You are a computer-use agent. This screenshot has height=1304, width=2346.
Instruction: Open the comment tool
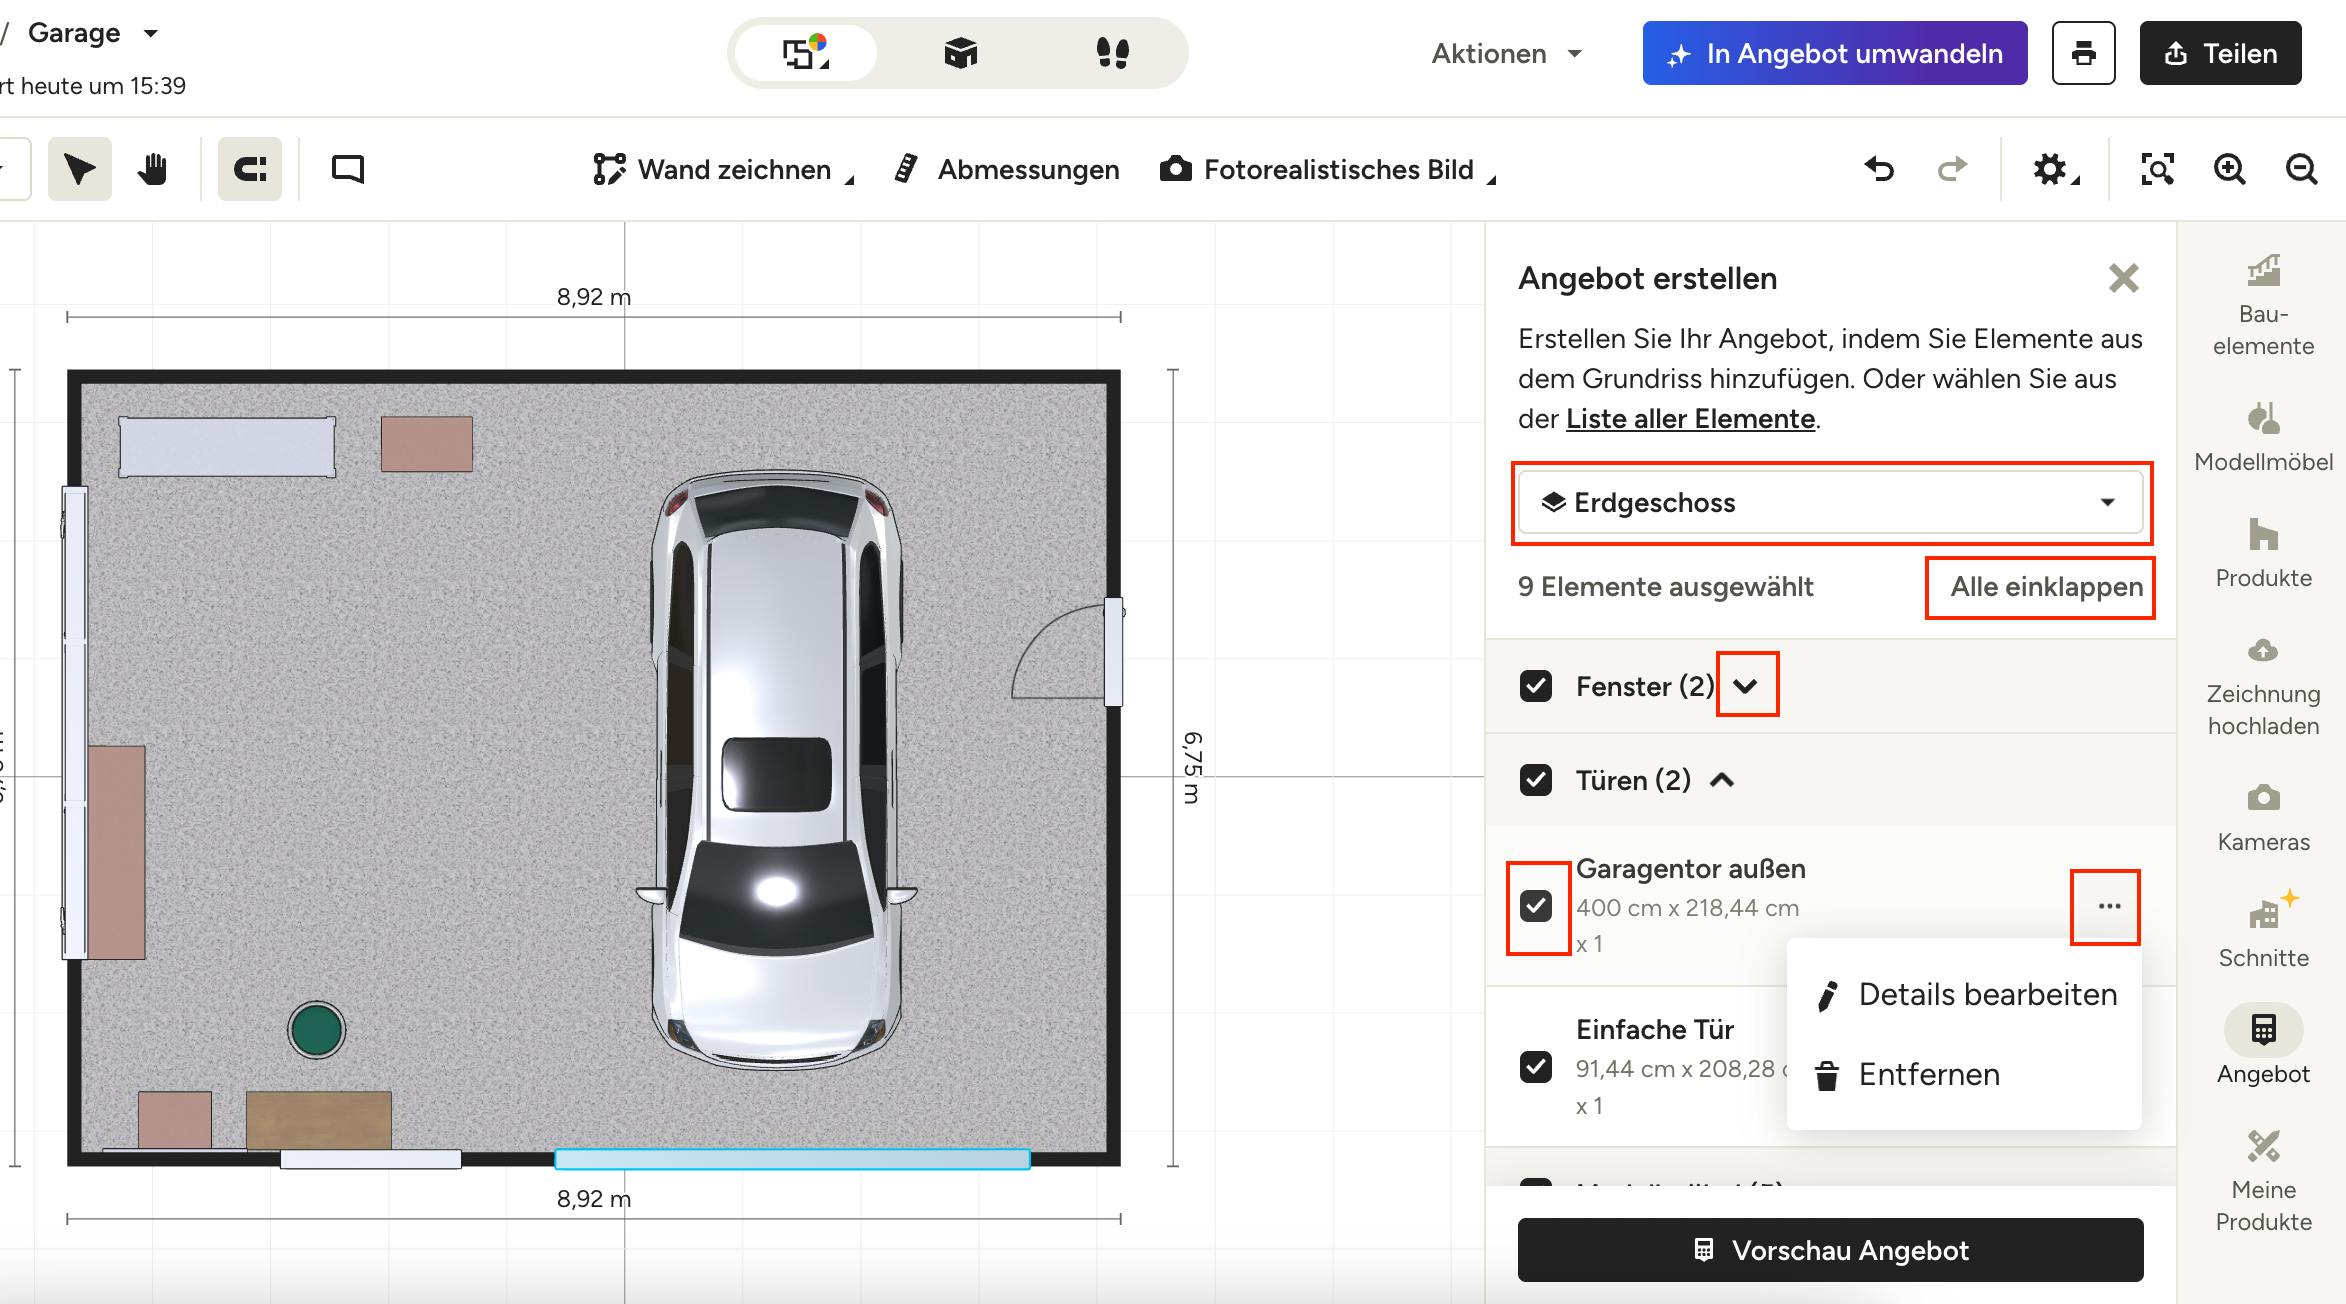pos(348,169)
